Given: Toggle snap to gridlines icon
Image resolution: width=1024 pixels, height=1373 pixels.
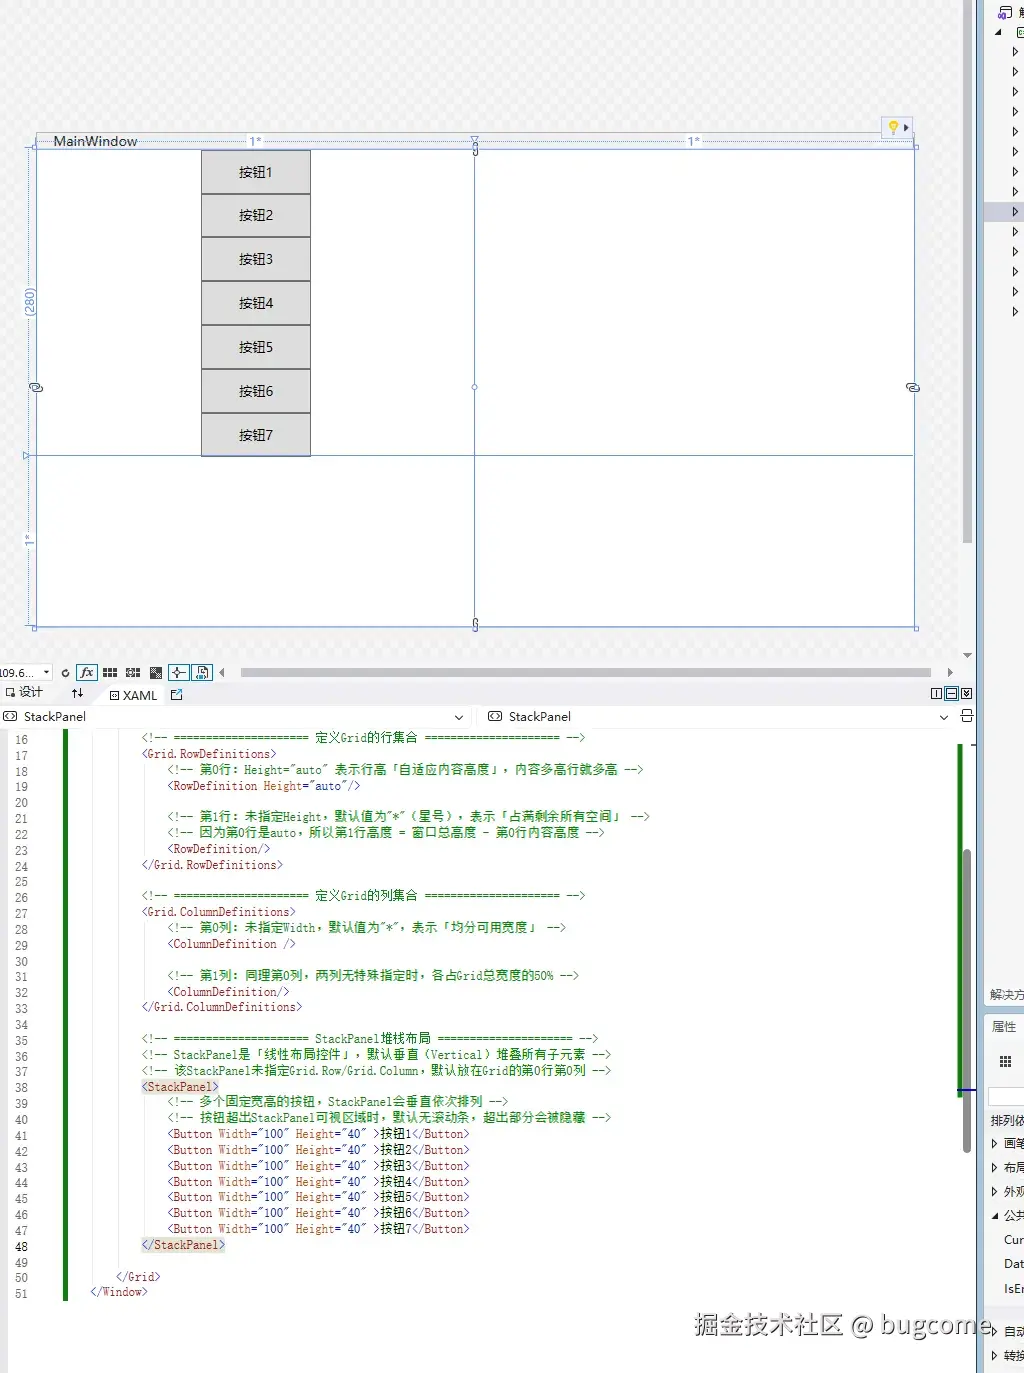Looking at the screenshot, I should [133, 673].
